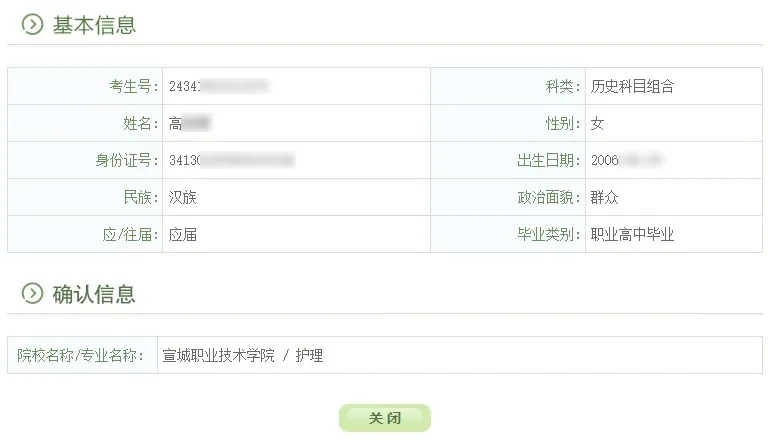Click the 出生日期 value starting 2006
The width and height of the screenshot is (768, 448).
[627, 160]
